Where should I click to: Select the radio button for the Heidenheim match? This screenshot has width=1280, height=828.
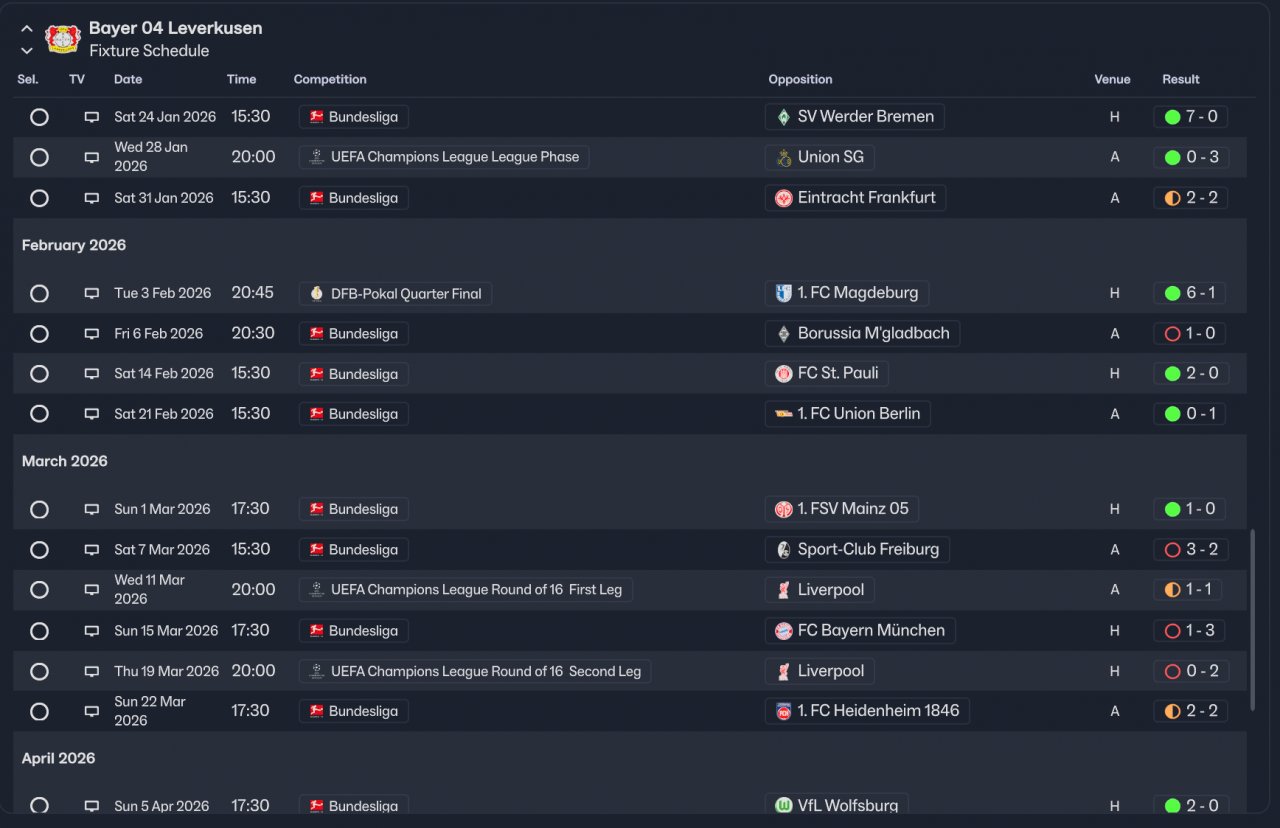(x=39, y=712)
